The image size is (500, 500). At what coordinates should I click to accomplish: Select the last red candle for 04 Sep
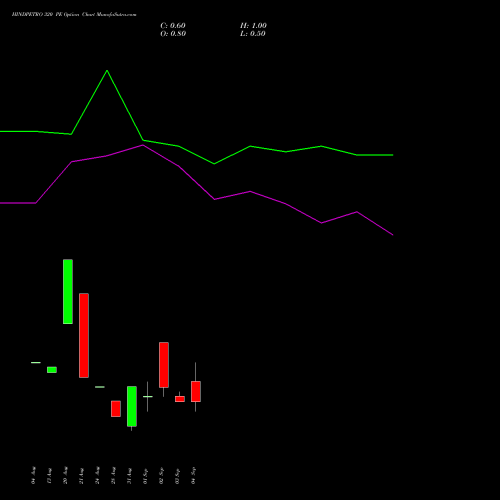coord(196,391)
